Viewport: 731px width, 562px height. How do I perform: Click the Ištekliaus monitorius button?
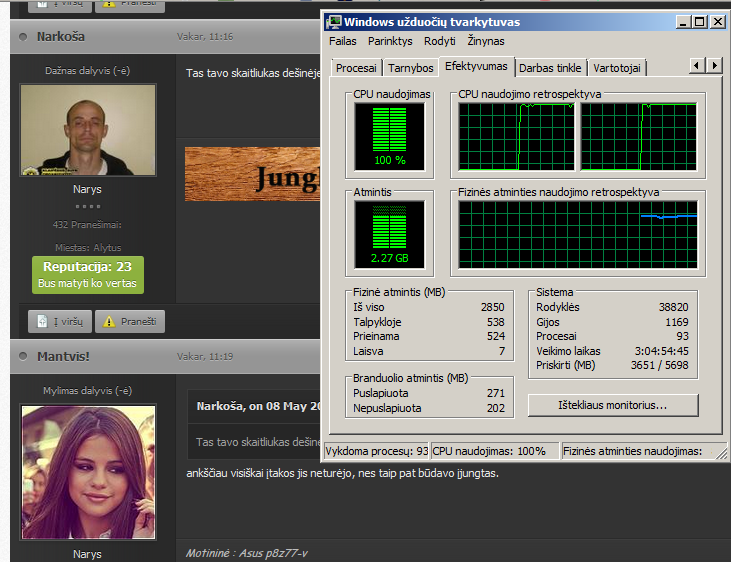613,405
